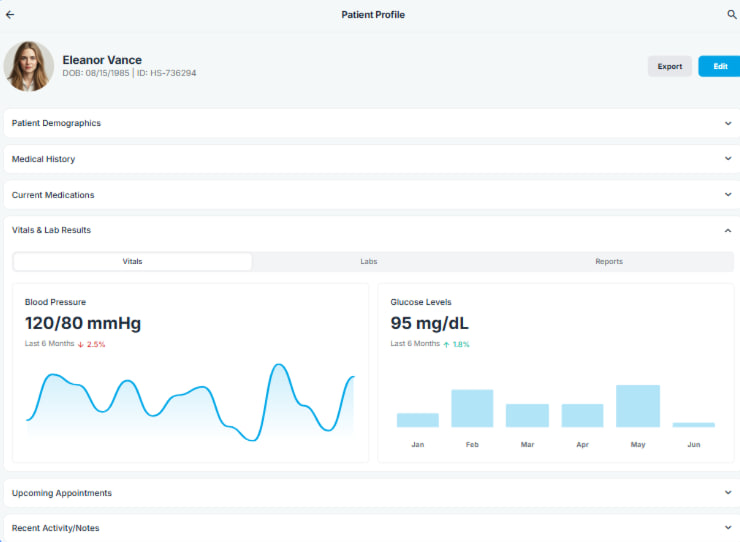Click the Jun month label
Image resolution: width=740 pixels, height=542 pixels.
(694, 445)
